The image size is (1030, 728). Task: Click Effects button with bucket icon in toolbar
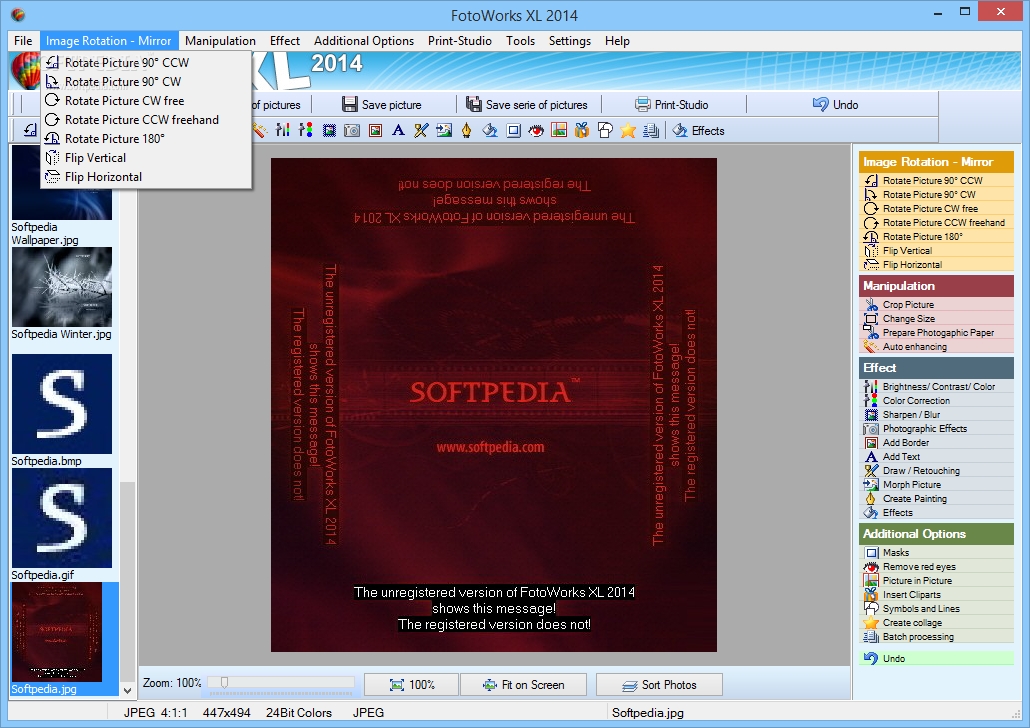[698, 131]
